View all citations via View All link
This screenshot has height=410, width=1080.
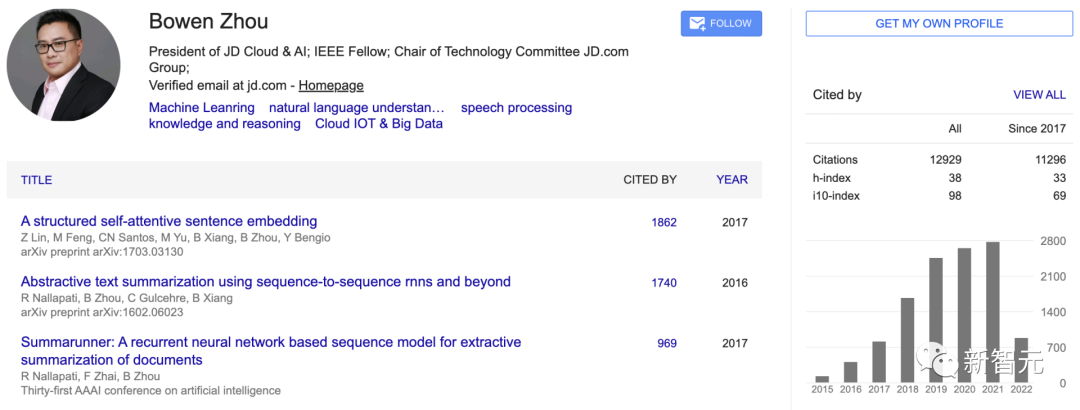[x=1039, y=95]
